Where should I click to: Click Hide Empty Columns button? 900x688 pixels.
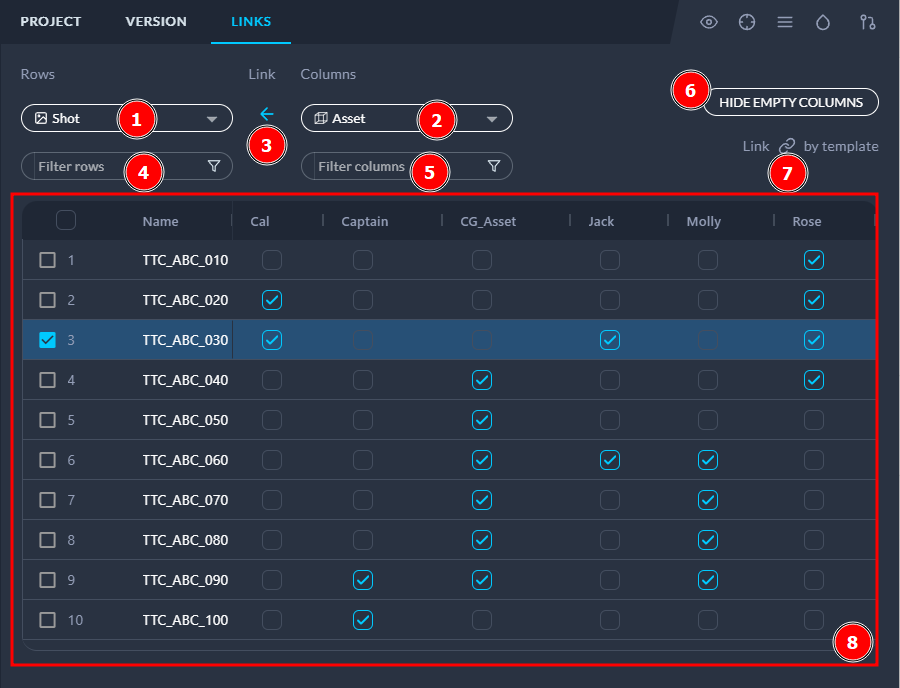790,102
